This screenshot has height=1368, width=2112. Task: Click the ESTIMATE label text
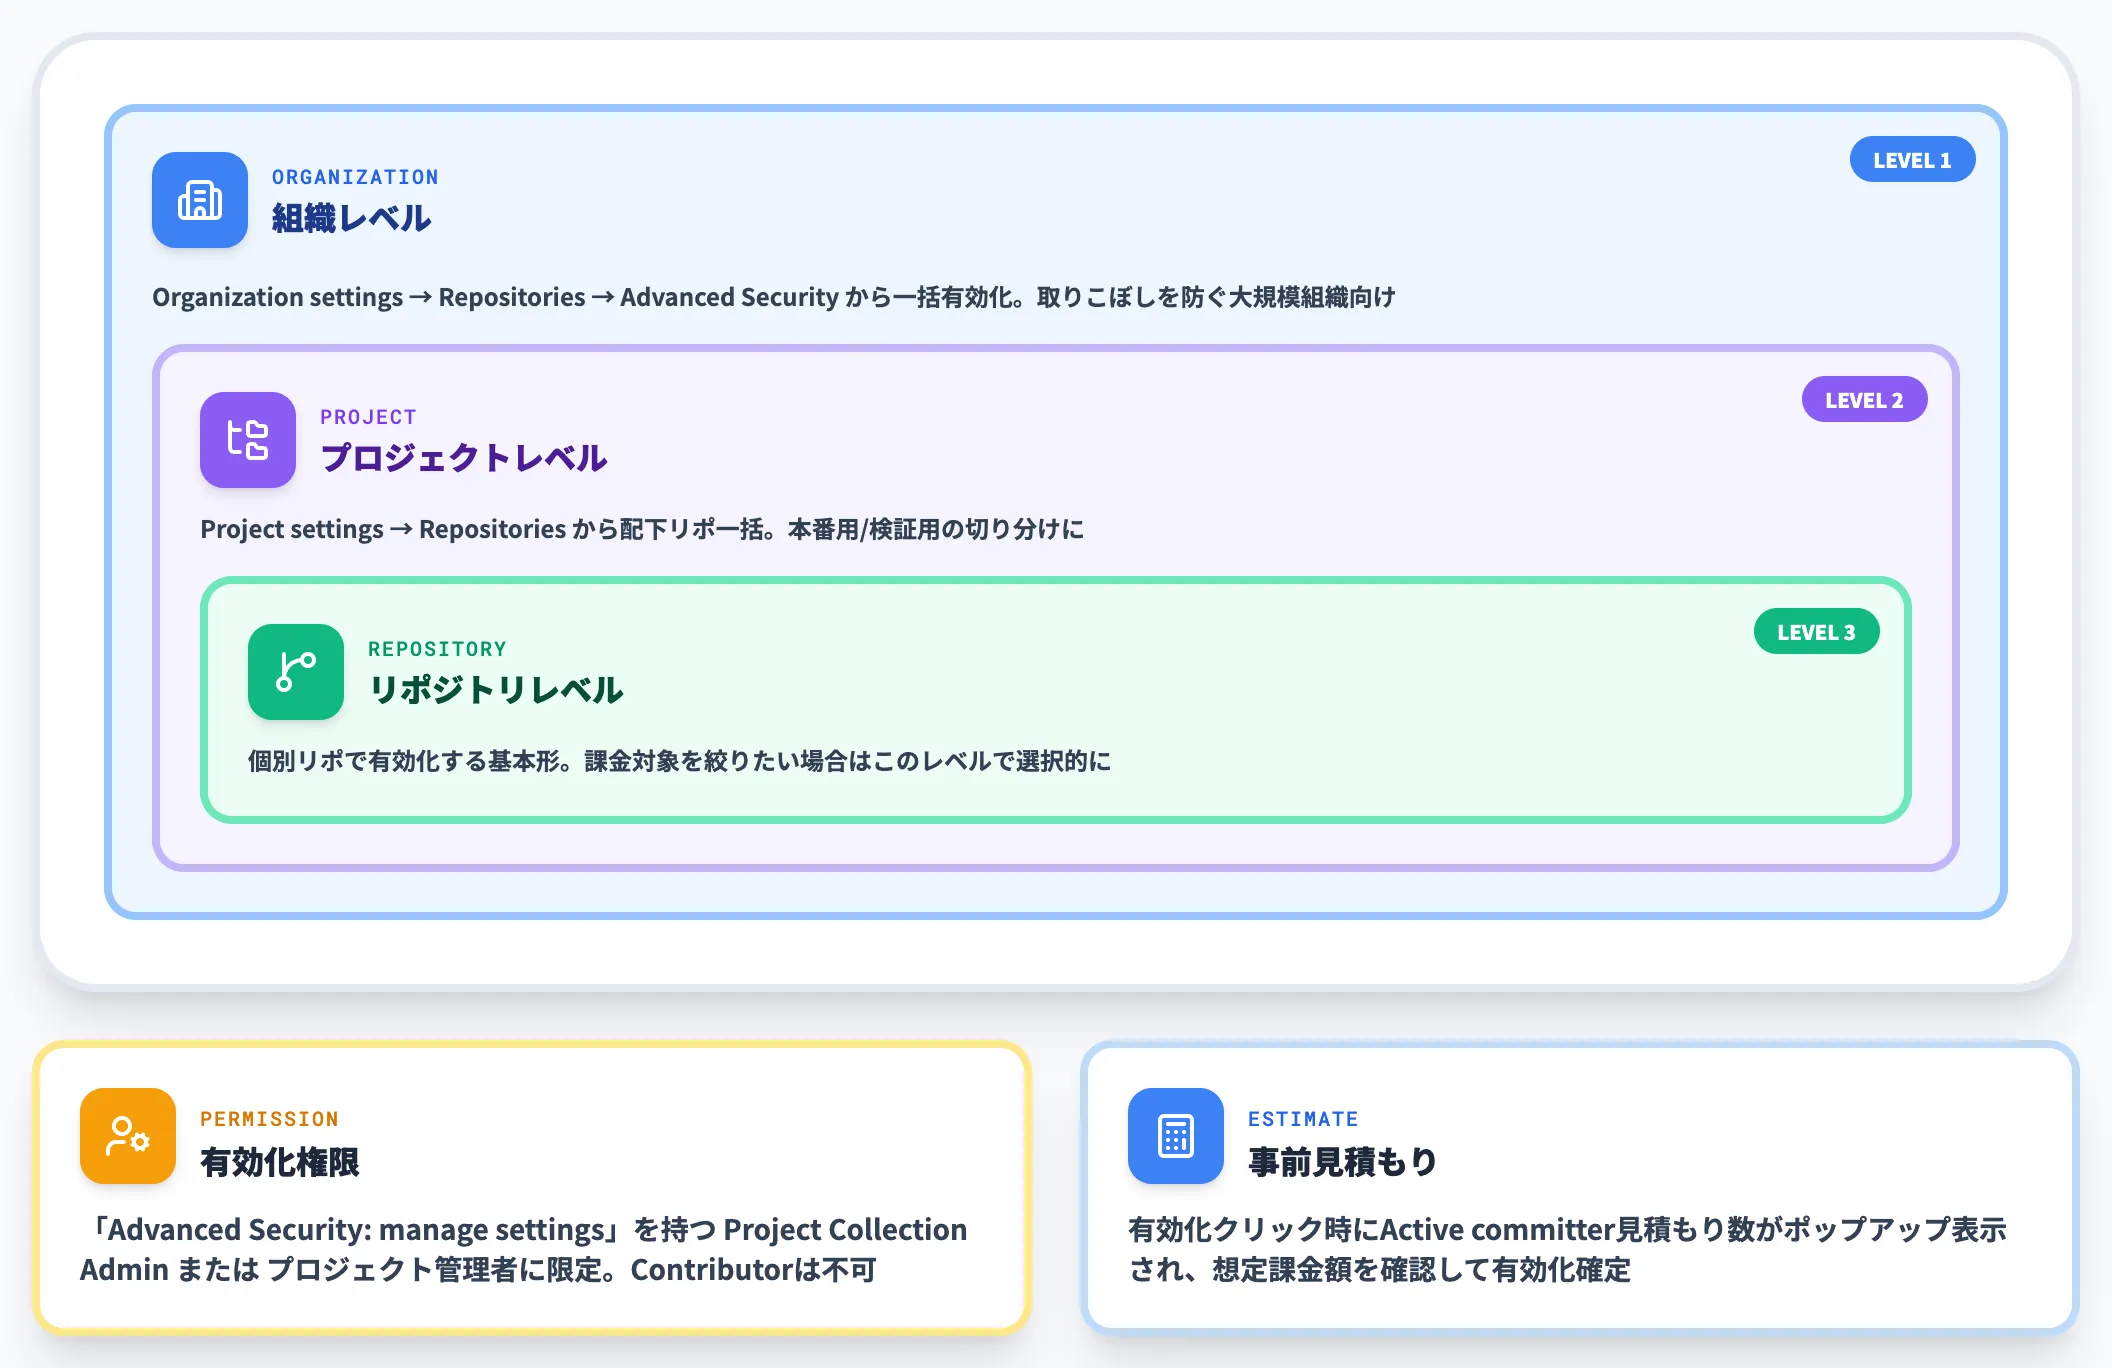1303,1119
